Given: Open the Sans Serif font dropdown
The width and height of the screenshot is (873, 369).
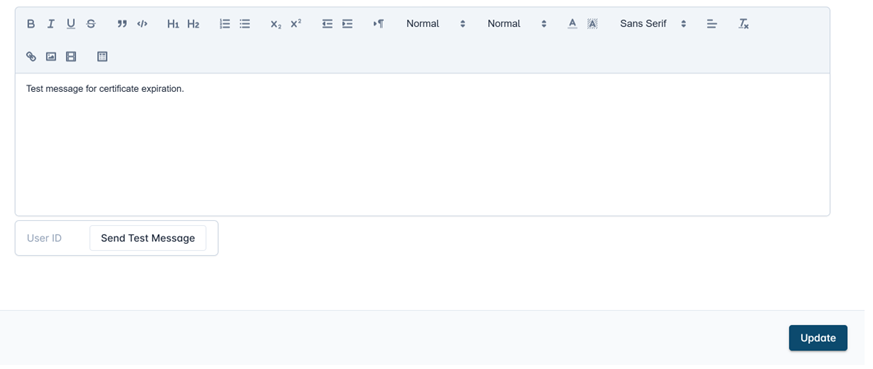Looking at the screenshot, I should (653, 24).
